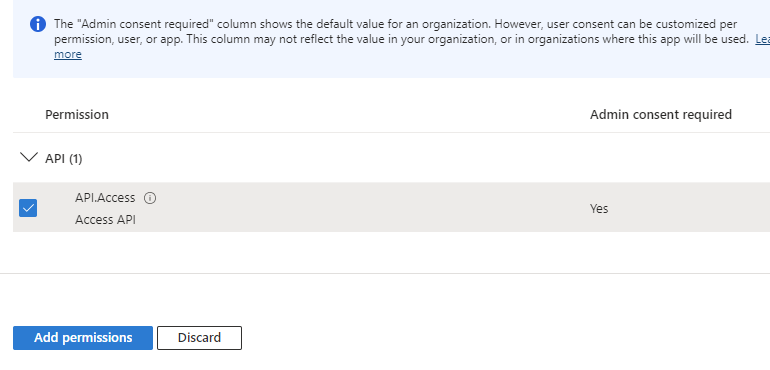The image size is (770, 370).
Task: Click the banner line starting 'permission, user, or app'
Action: (401, 39)
